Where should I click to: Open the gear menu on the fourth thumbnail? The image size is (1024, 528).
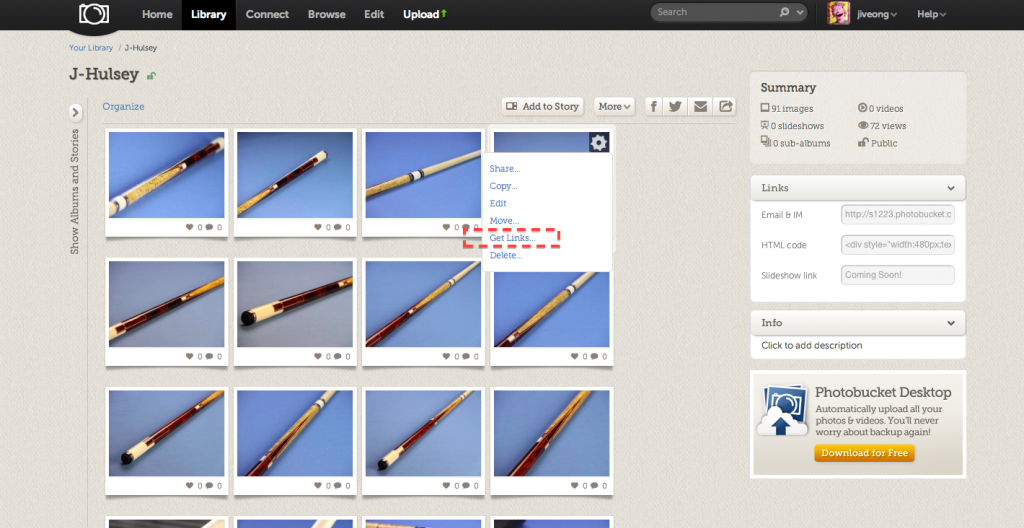point(599,142)
